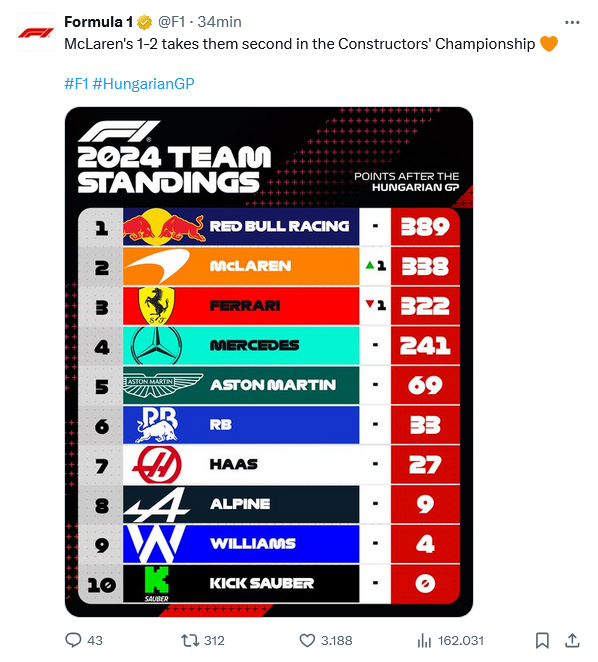Repost this tweet using the retweet icon
Image resolution: width=598 pixels, height=662 pixels.
click(x=190, y=640)
